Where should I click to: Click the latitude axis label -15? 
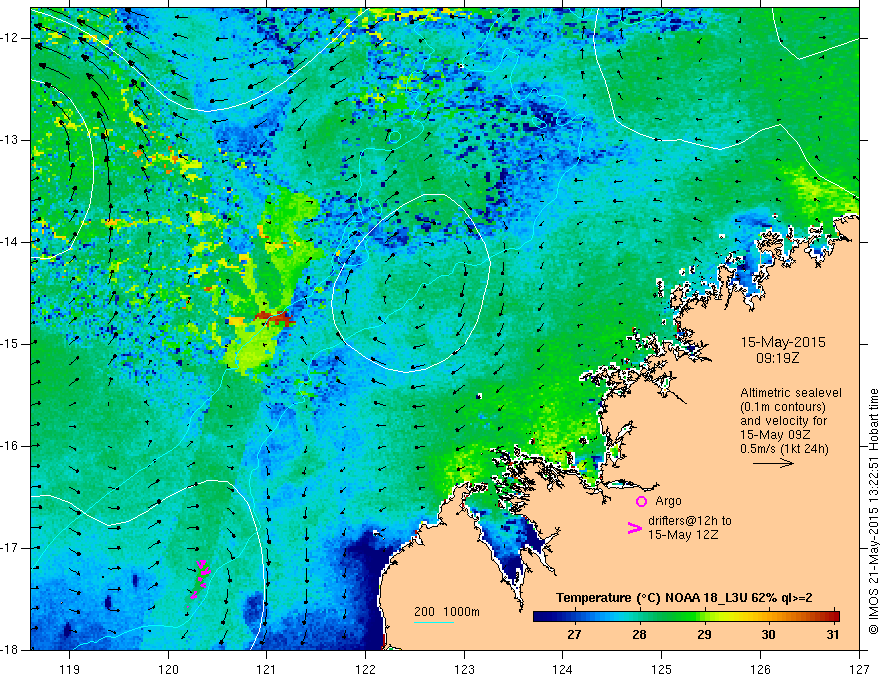pyautogui.click(x=11, y=344)
